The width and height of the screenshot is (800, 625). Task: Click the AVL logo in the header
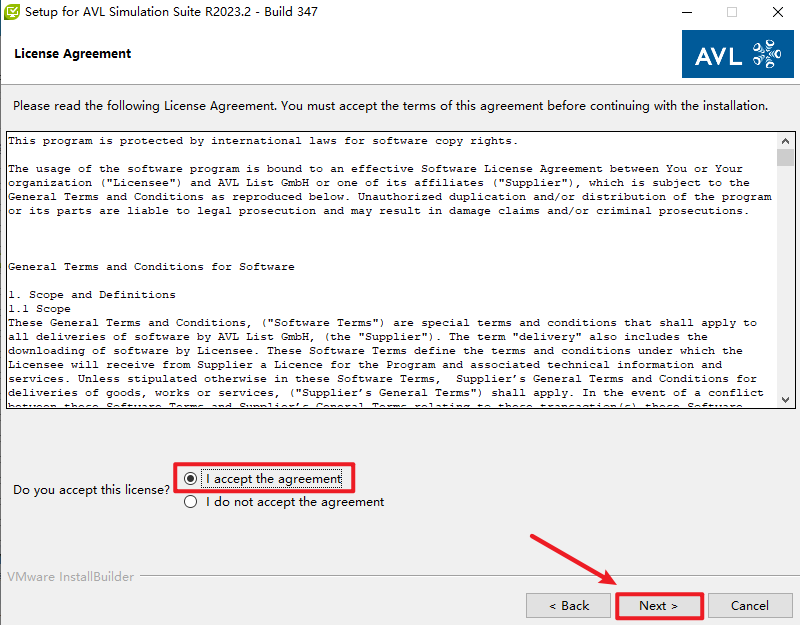[x=737, y=54]
